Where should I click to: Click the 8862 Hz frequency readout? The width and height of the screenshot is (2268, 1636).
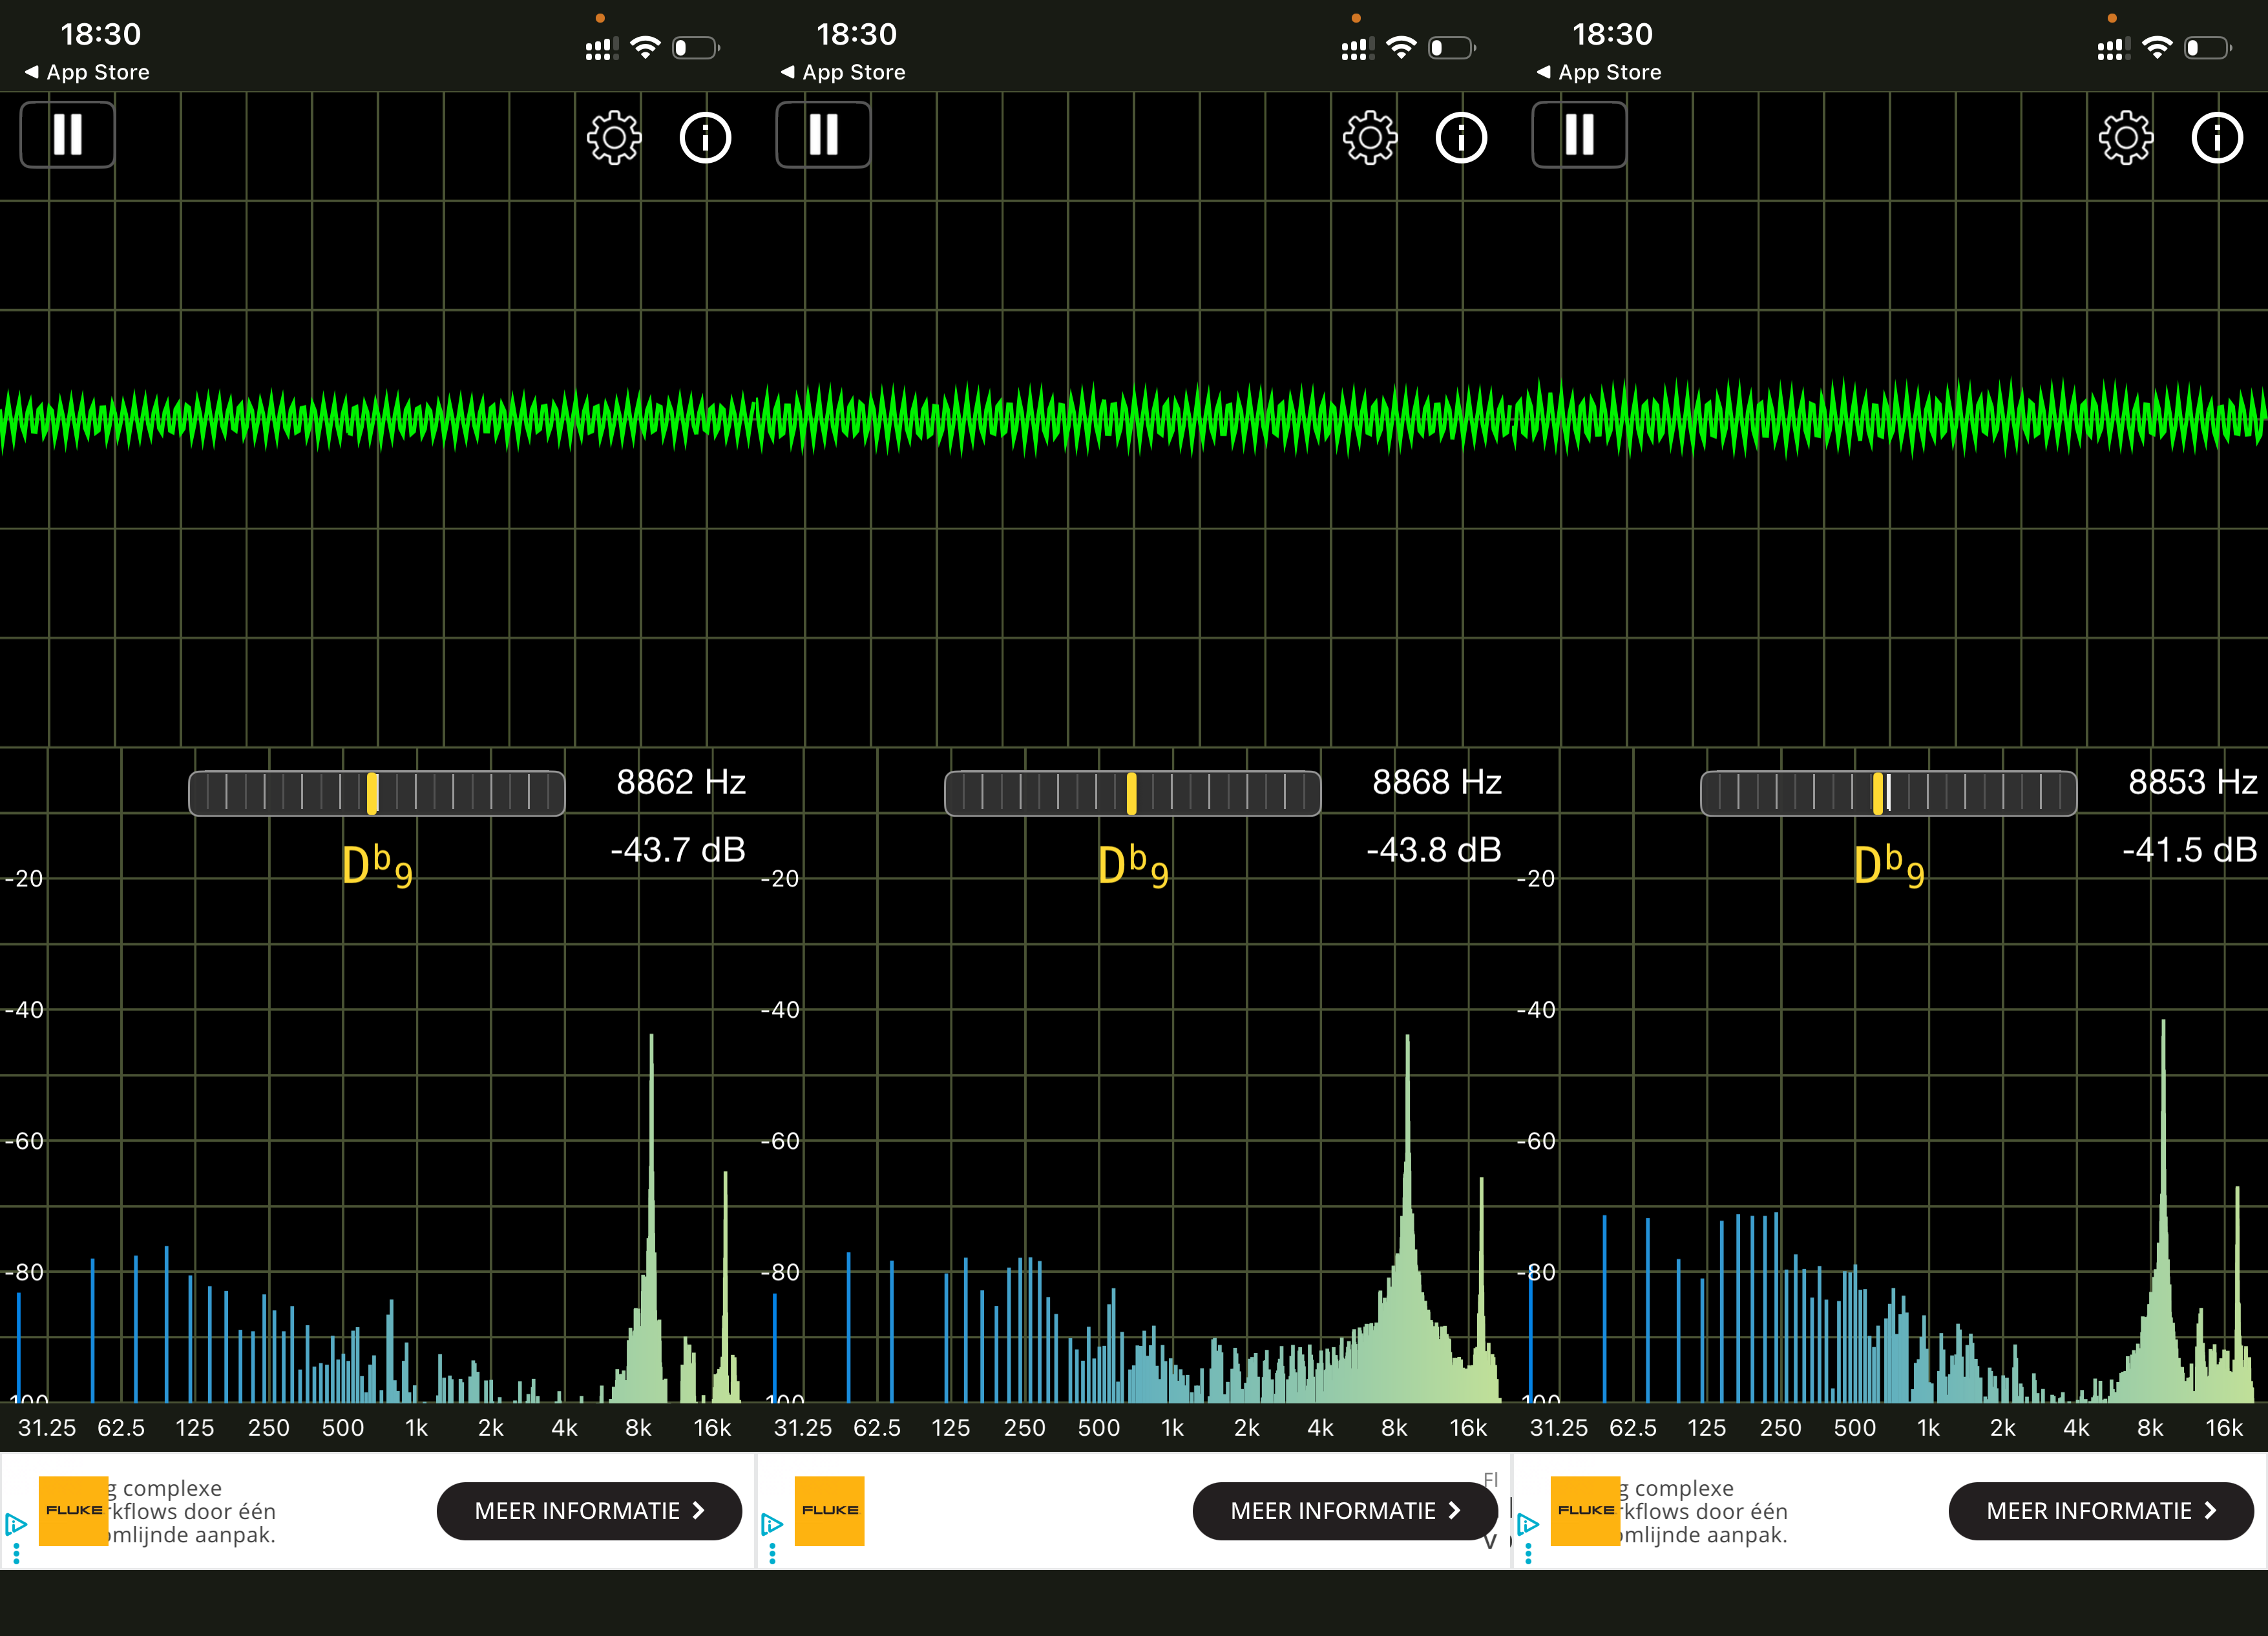pyautogui.click(x=681, y=782)
